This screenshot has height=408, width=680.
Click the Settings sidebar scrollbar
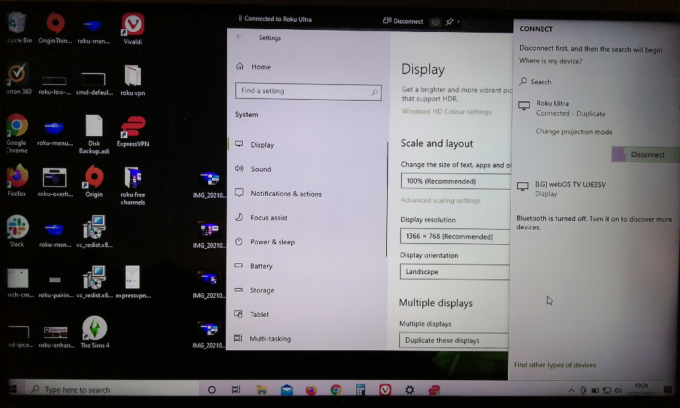click(386, 199)
